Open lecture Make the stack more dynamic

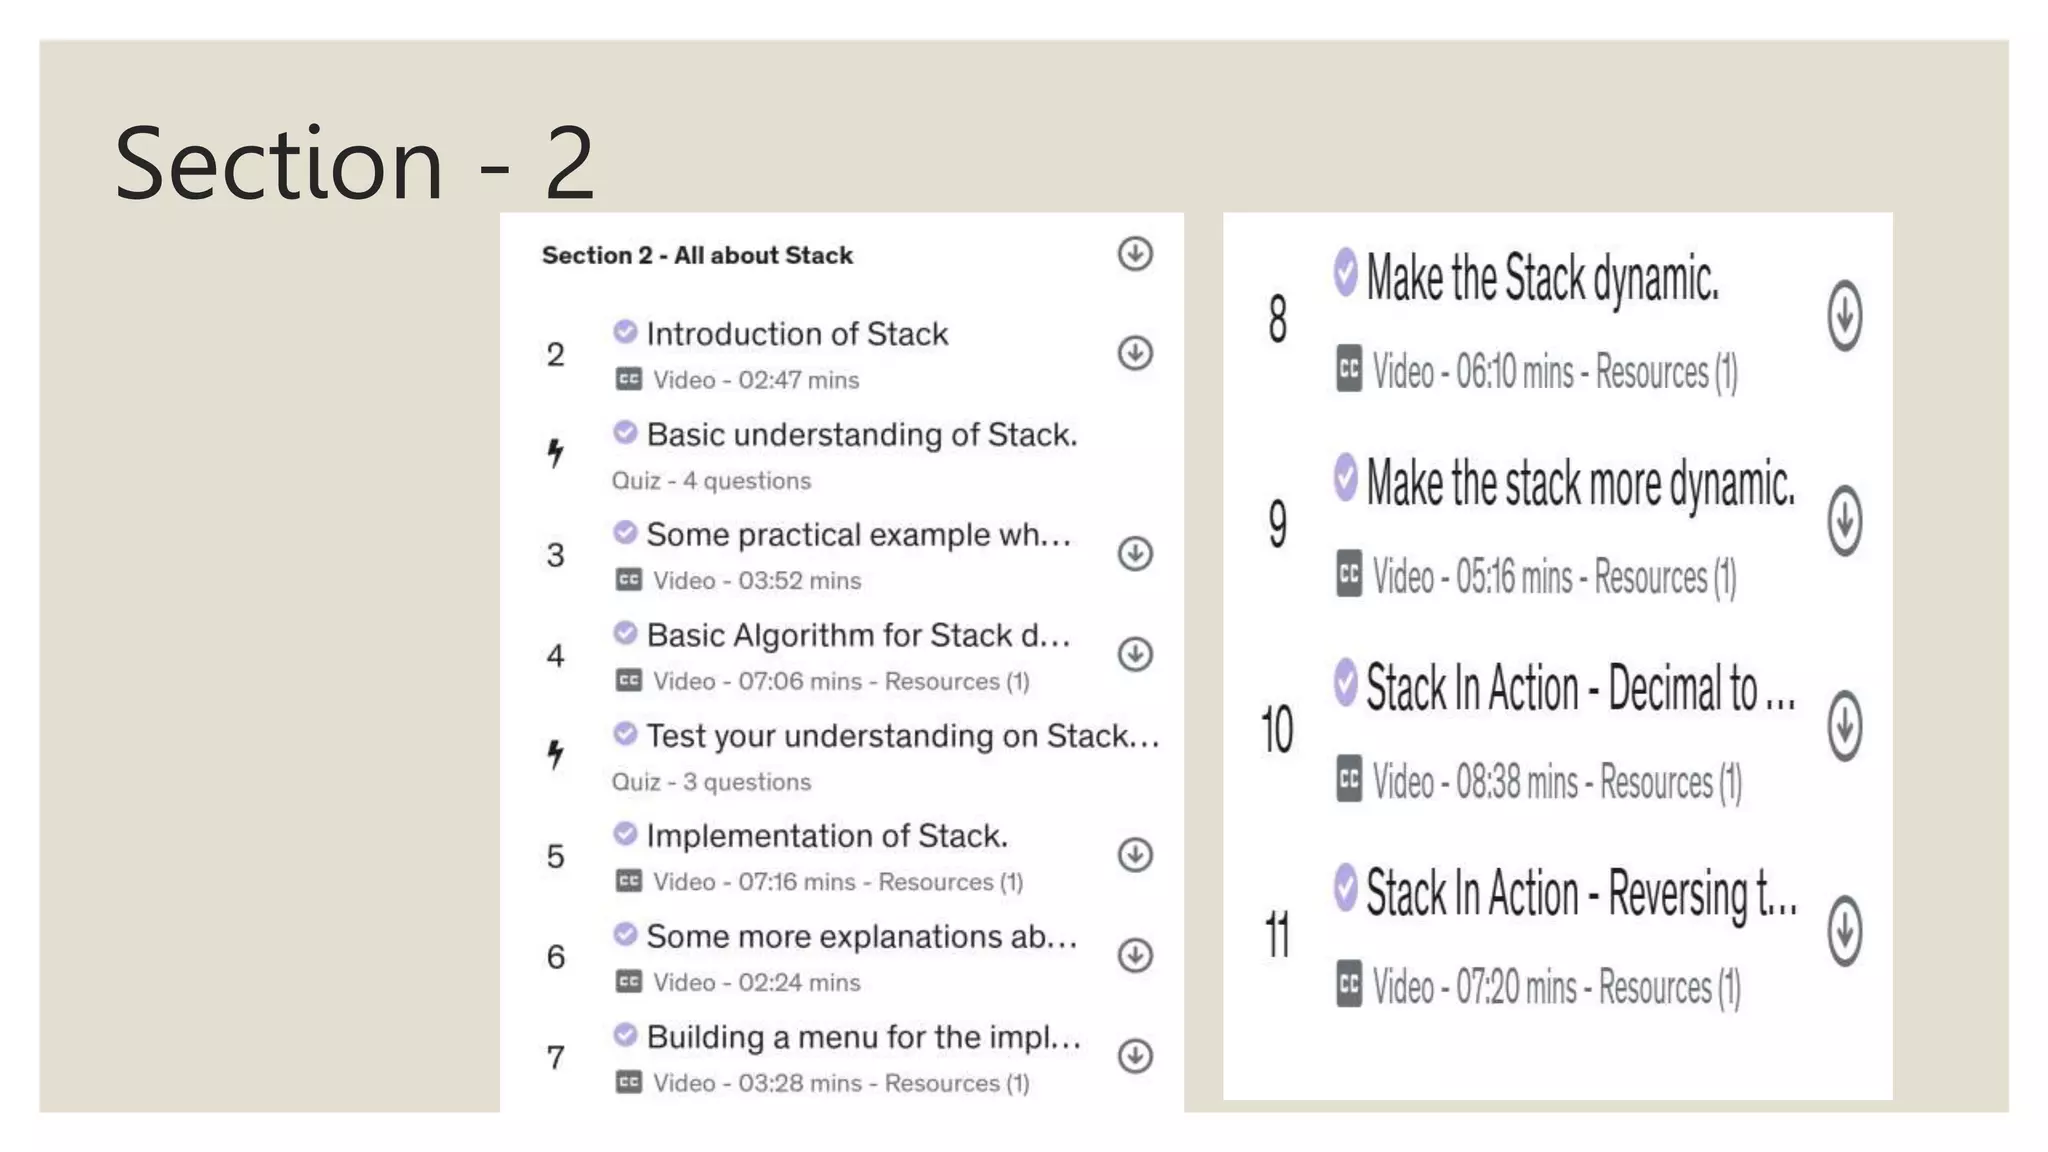(x=1580, y=485)
